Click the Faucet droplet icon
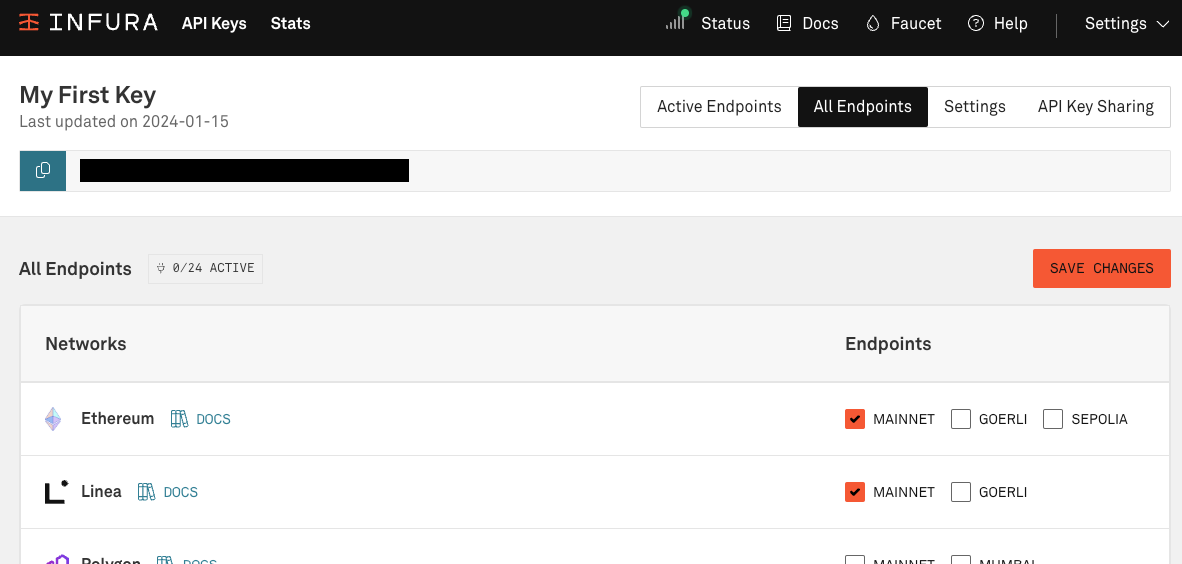1182x564 pixels. 873,23
